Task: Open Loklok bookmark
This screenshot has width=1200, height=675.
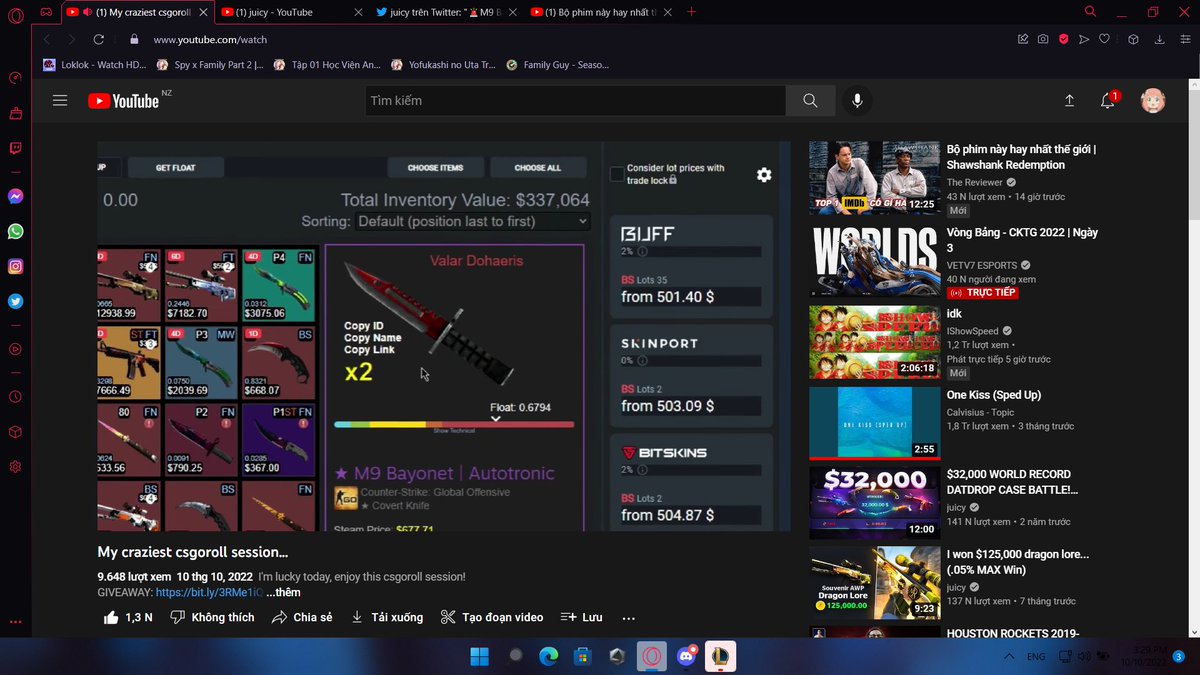Action: click(95, 65)
